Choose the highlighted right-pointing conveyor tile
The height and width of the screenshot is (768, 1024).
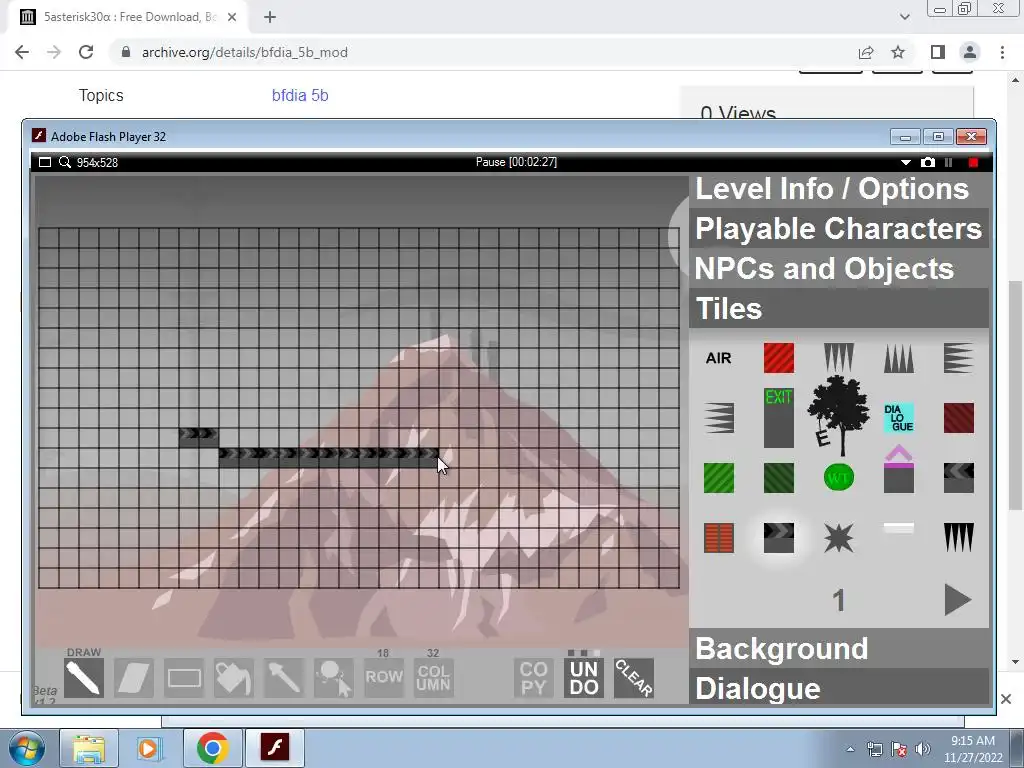coord(778,537)
